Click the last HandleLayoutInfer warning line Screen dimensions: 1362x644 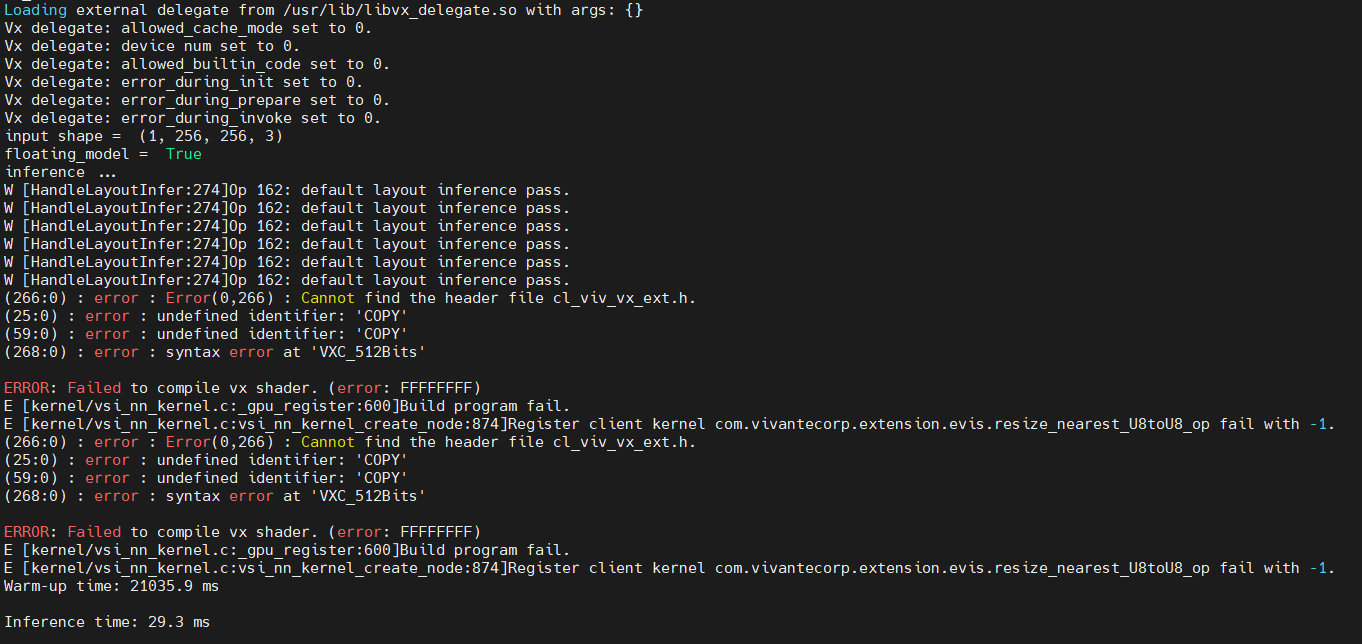[287, 280]
